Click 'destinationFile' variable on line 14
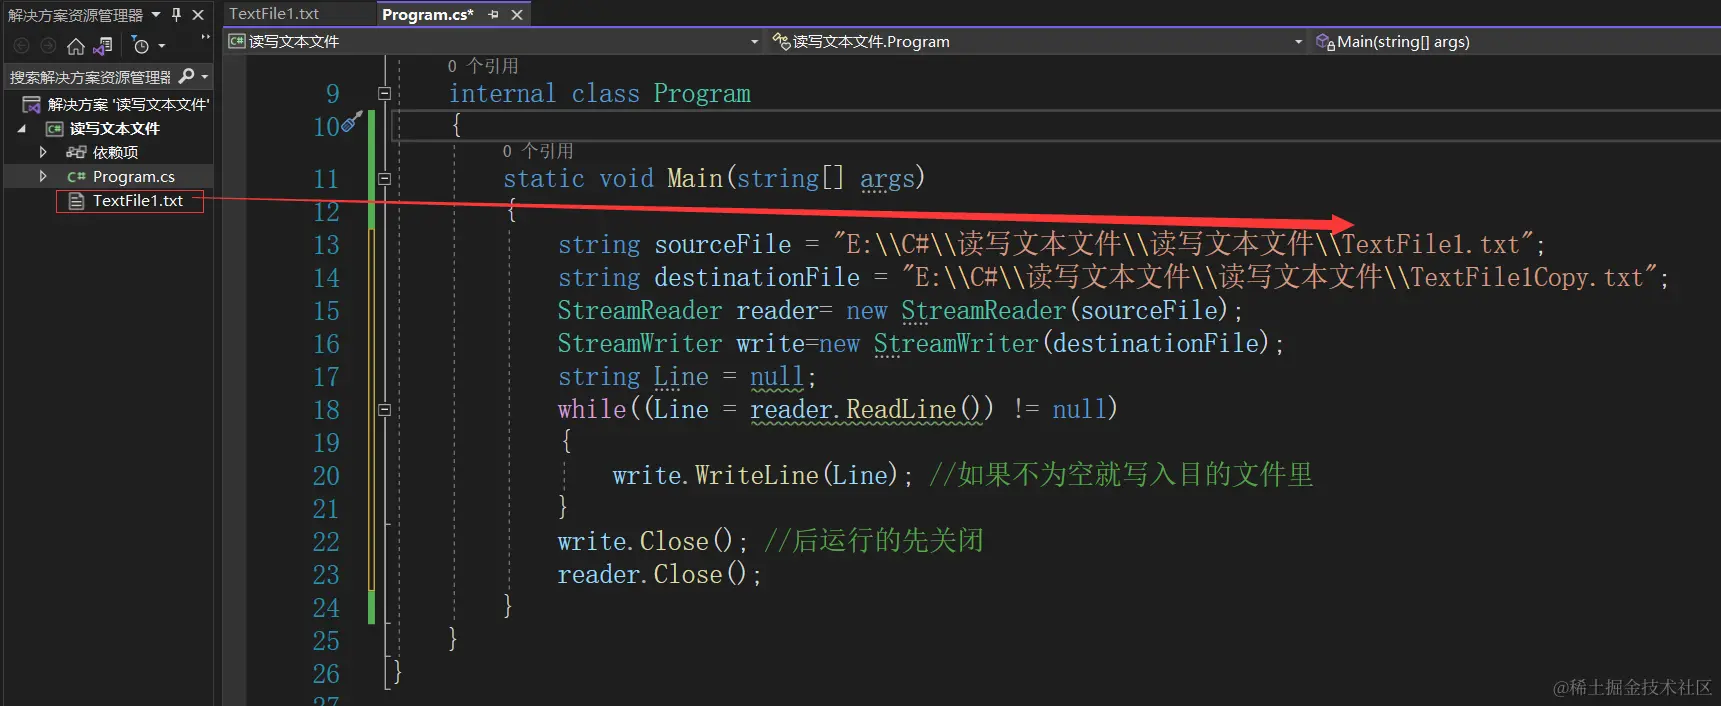The image size is (1721, 706). [x=757, y=278]
